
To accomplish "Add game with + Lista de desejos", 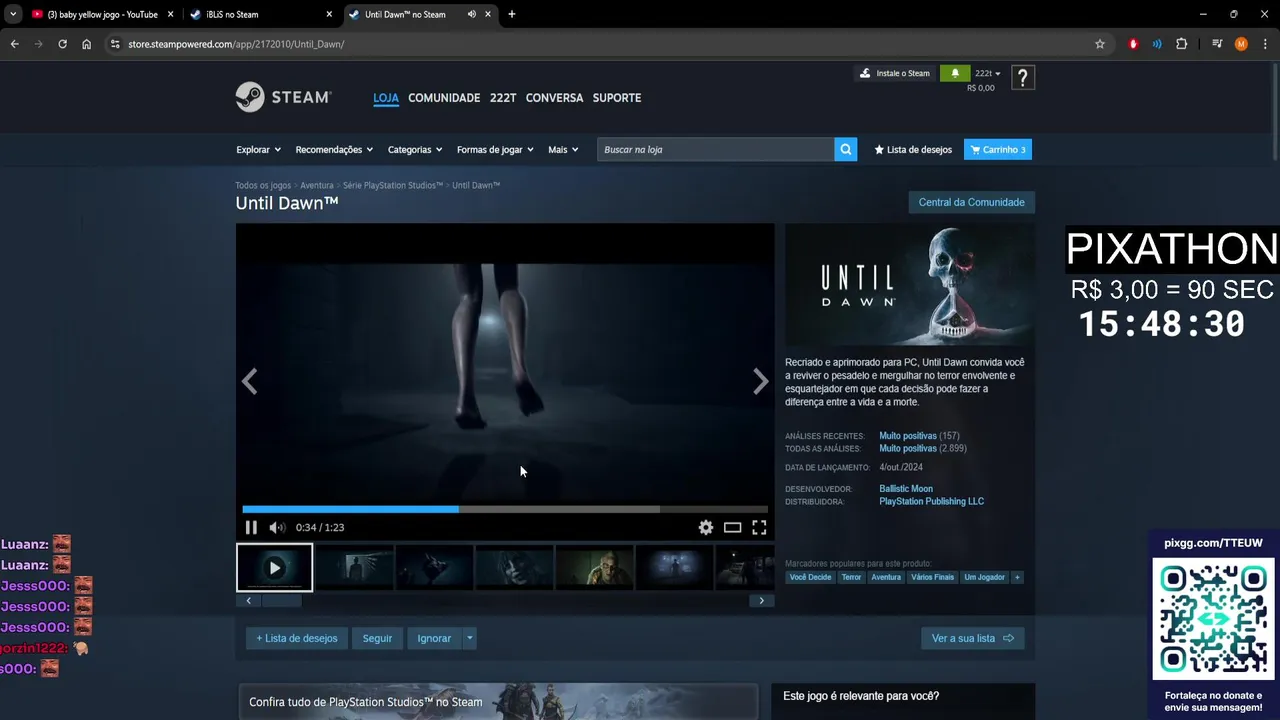I will [x=297, y=638].
